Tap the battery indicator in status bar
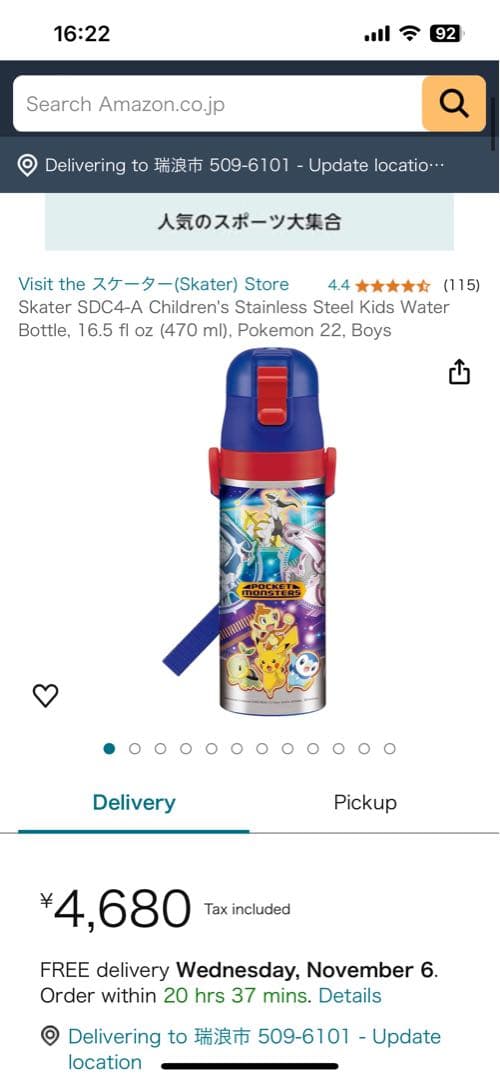Screen dimensions: 500x1080 click(x=446, y=34)
